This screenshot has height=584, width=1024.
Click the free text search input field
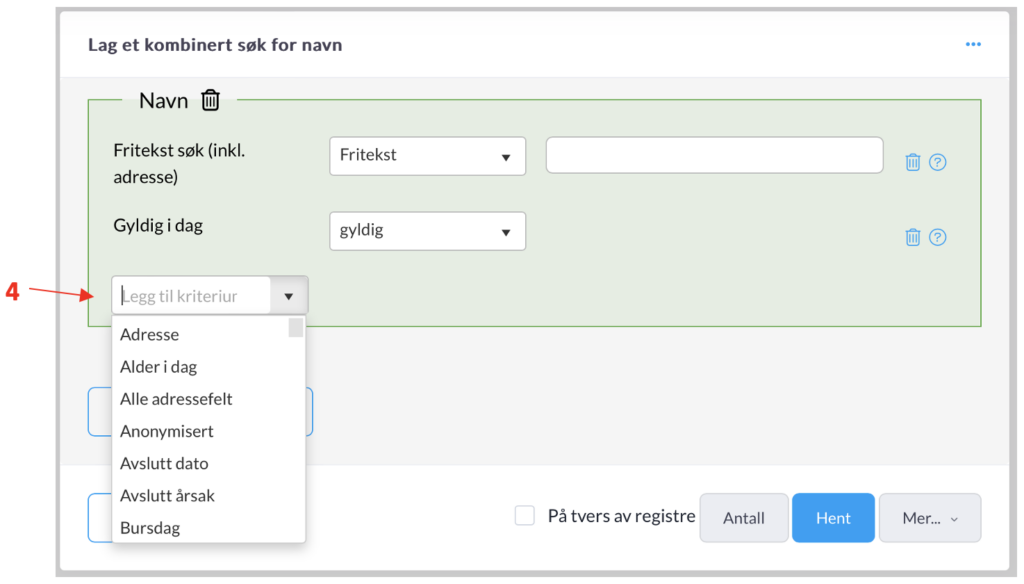(x=714, y=156)
